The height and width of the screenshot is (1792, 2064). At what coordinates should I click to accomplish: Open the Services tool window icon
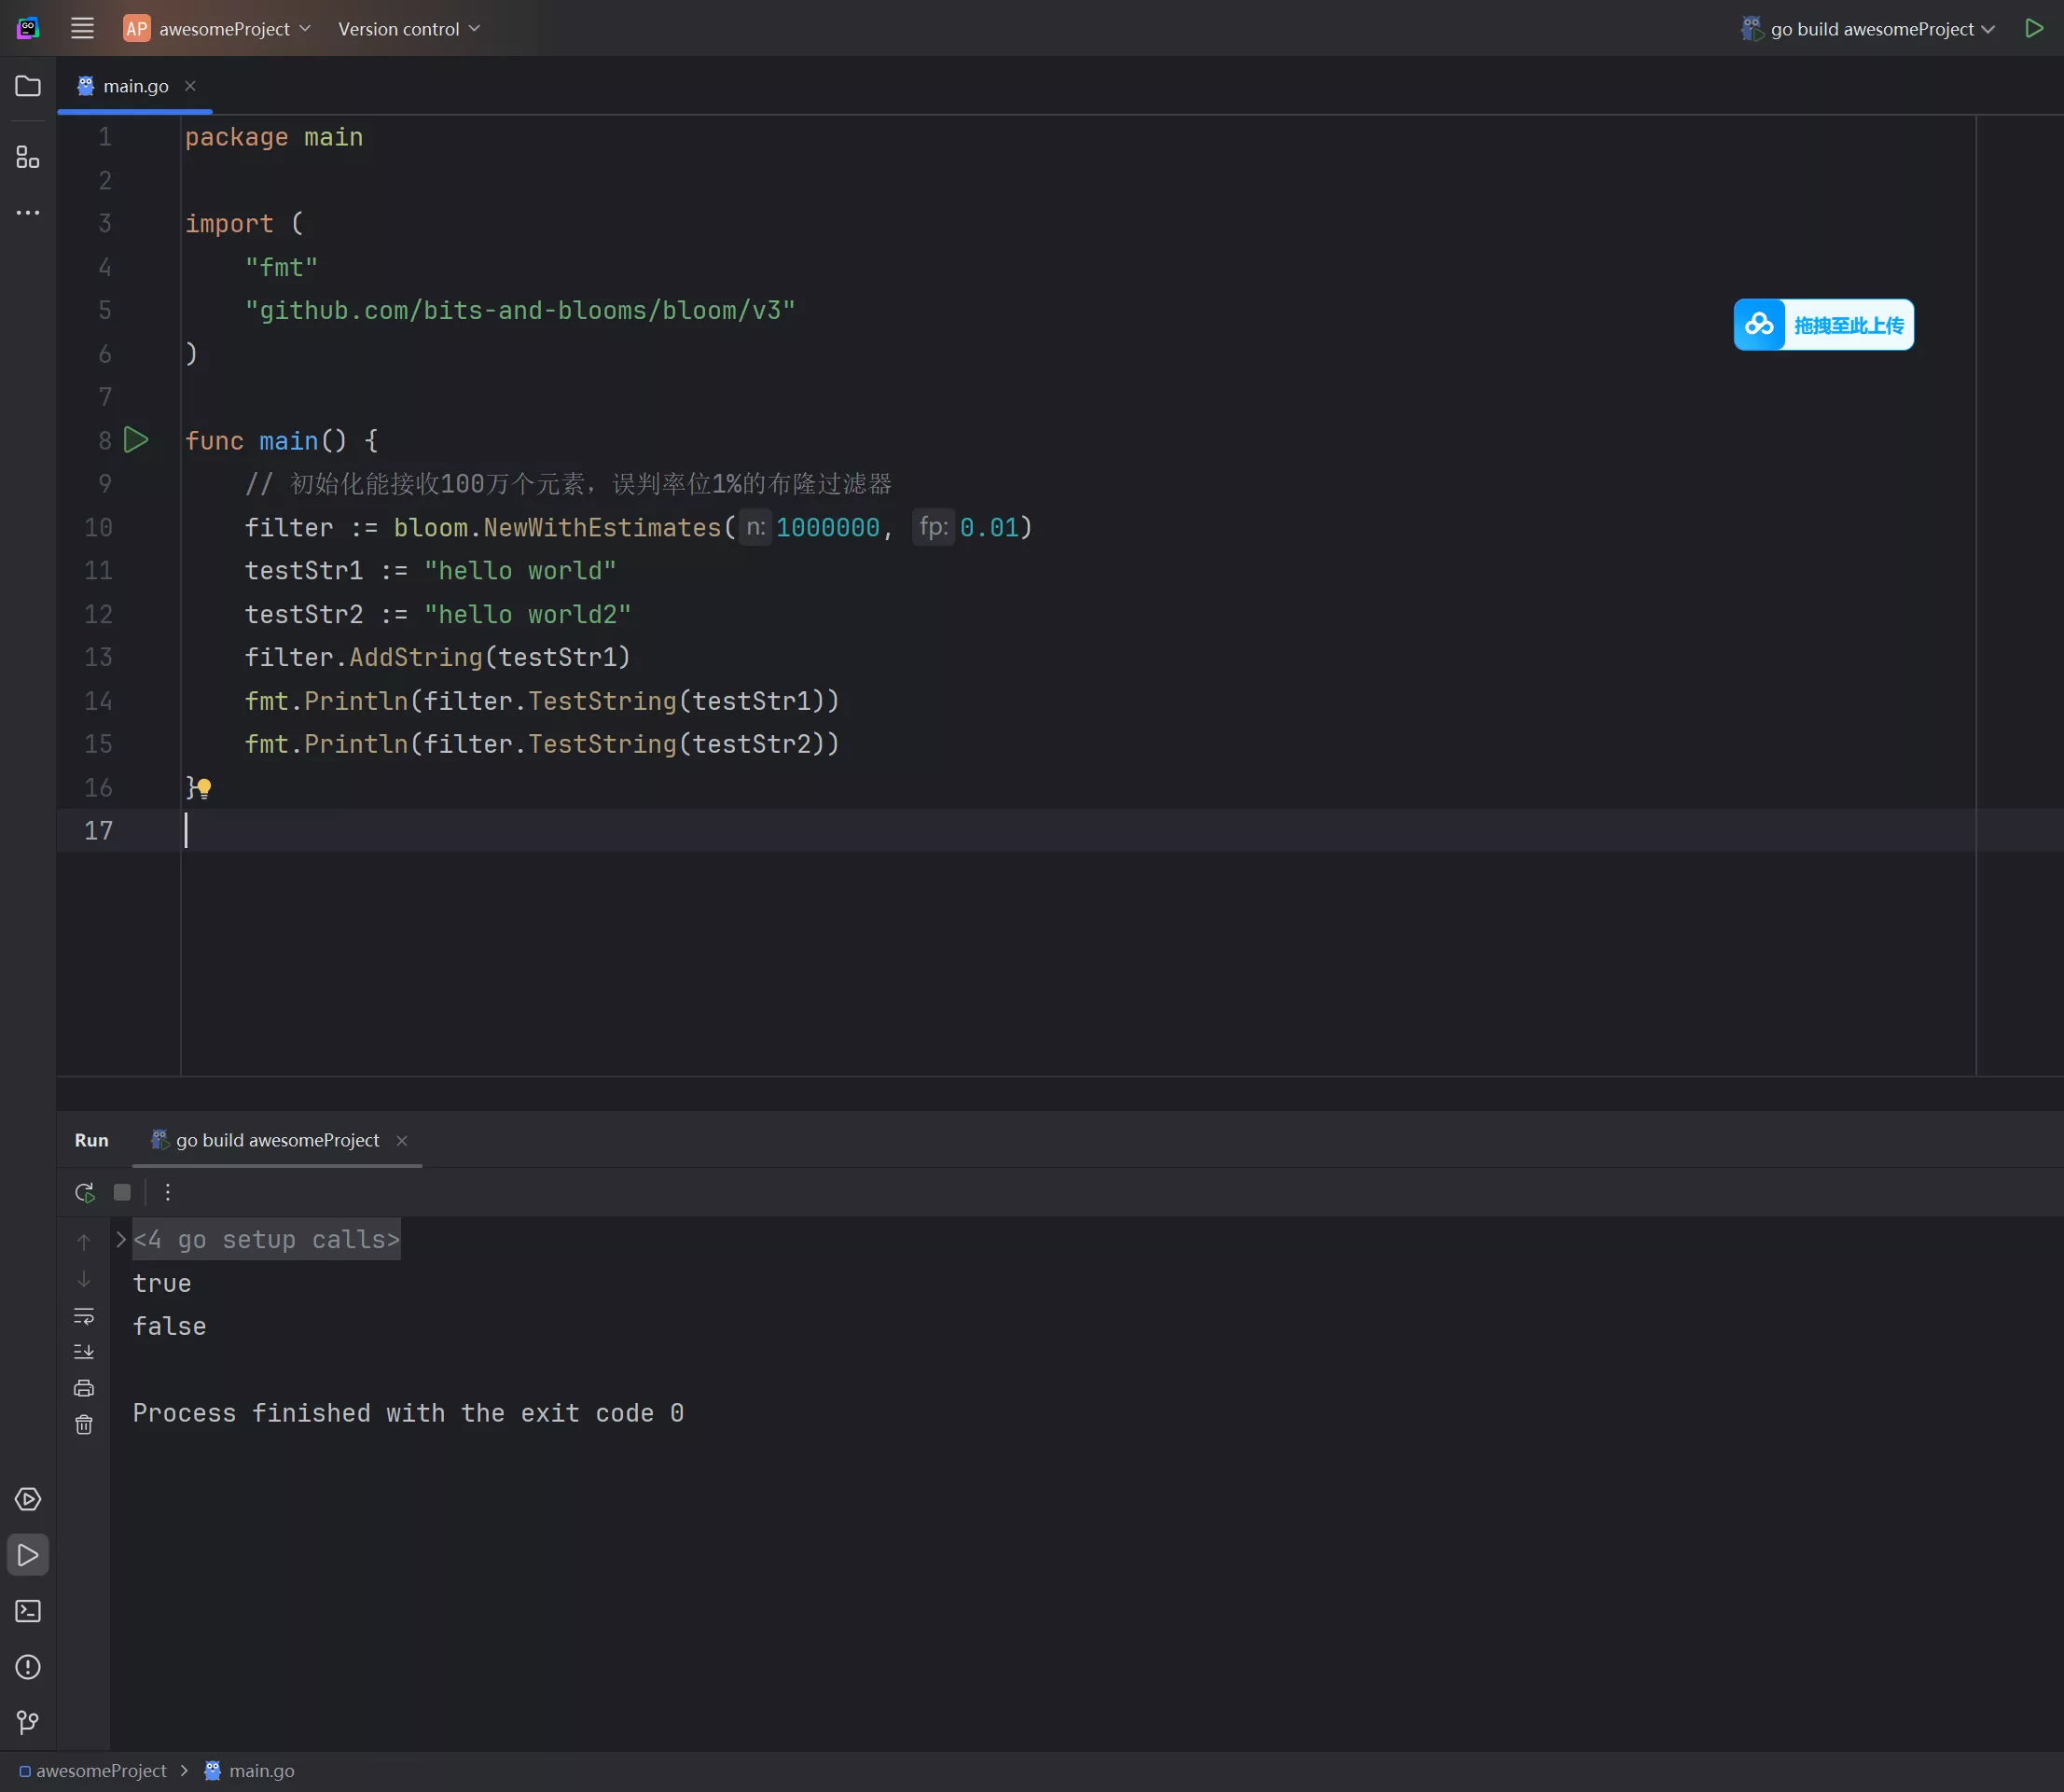[x=28, y=1499]
